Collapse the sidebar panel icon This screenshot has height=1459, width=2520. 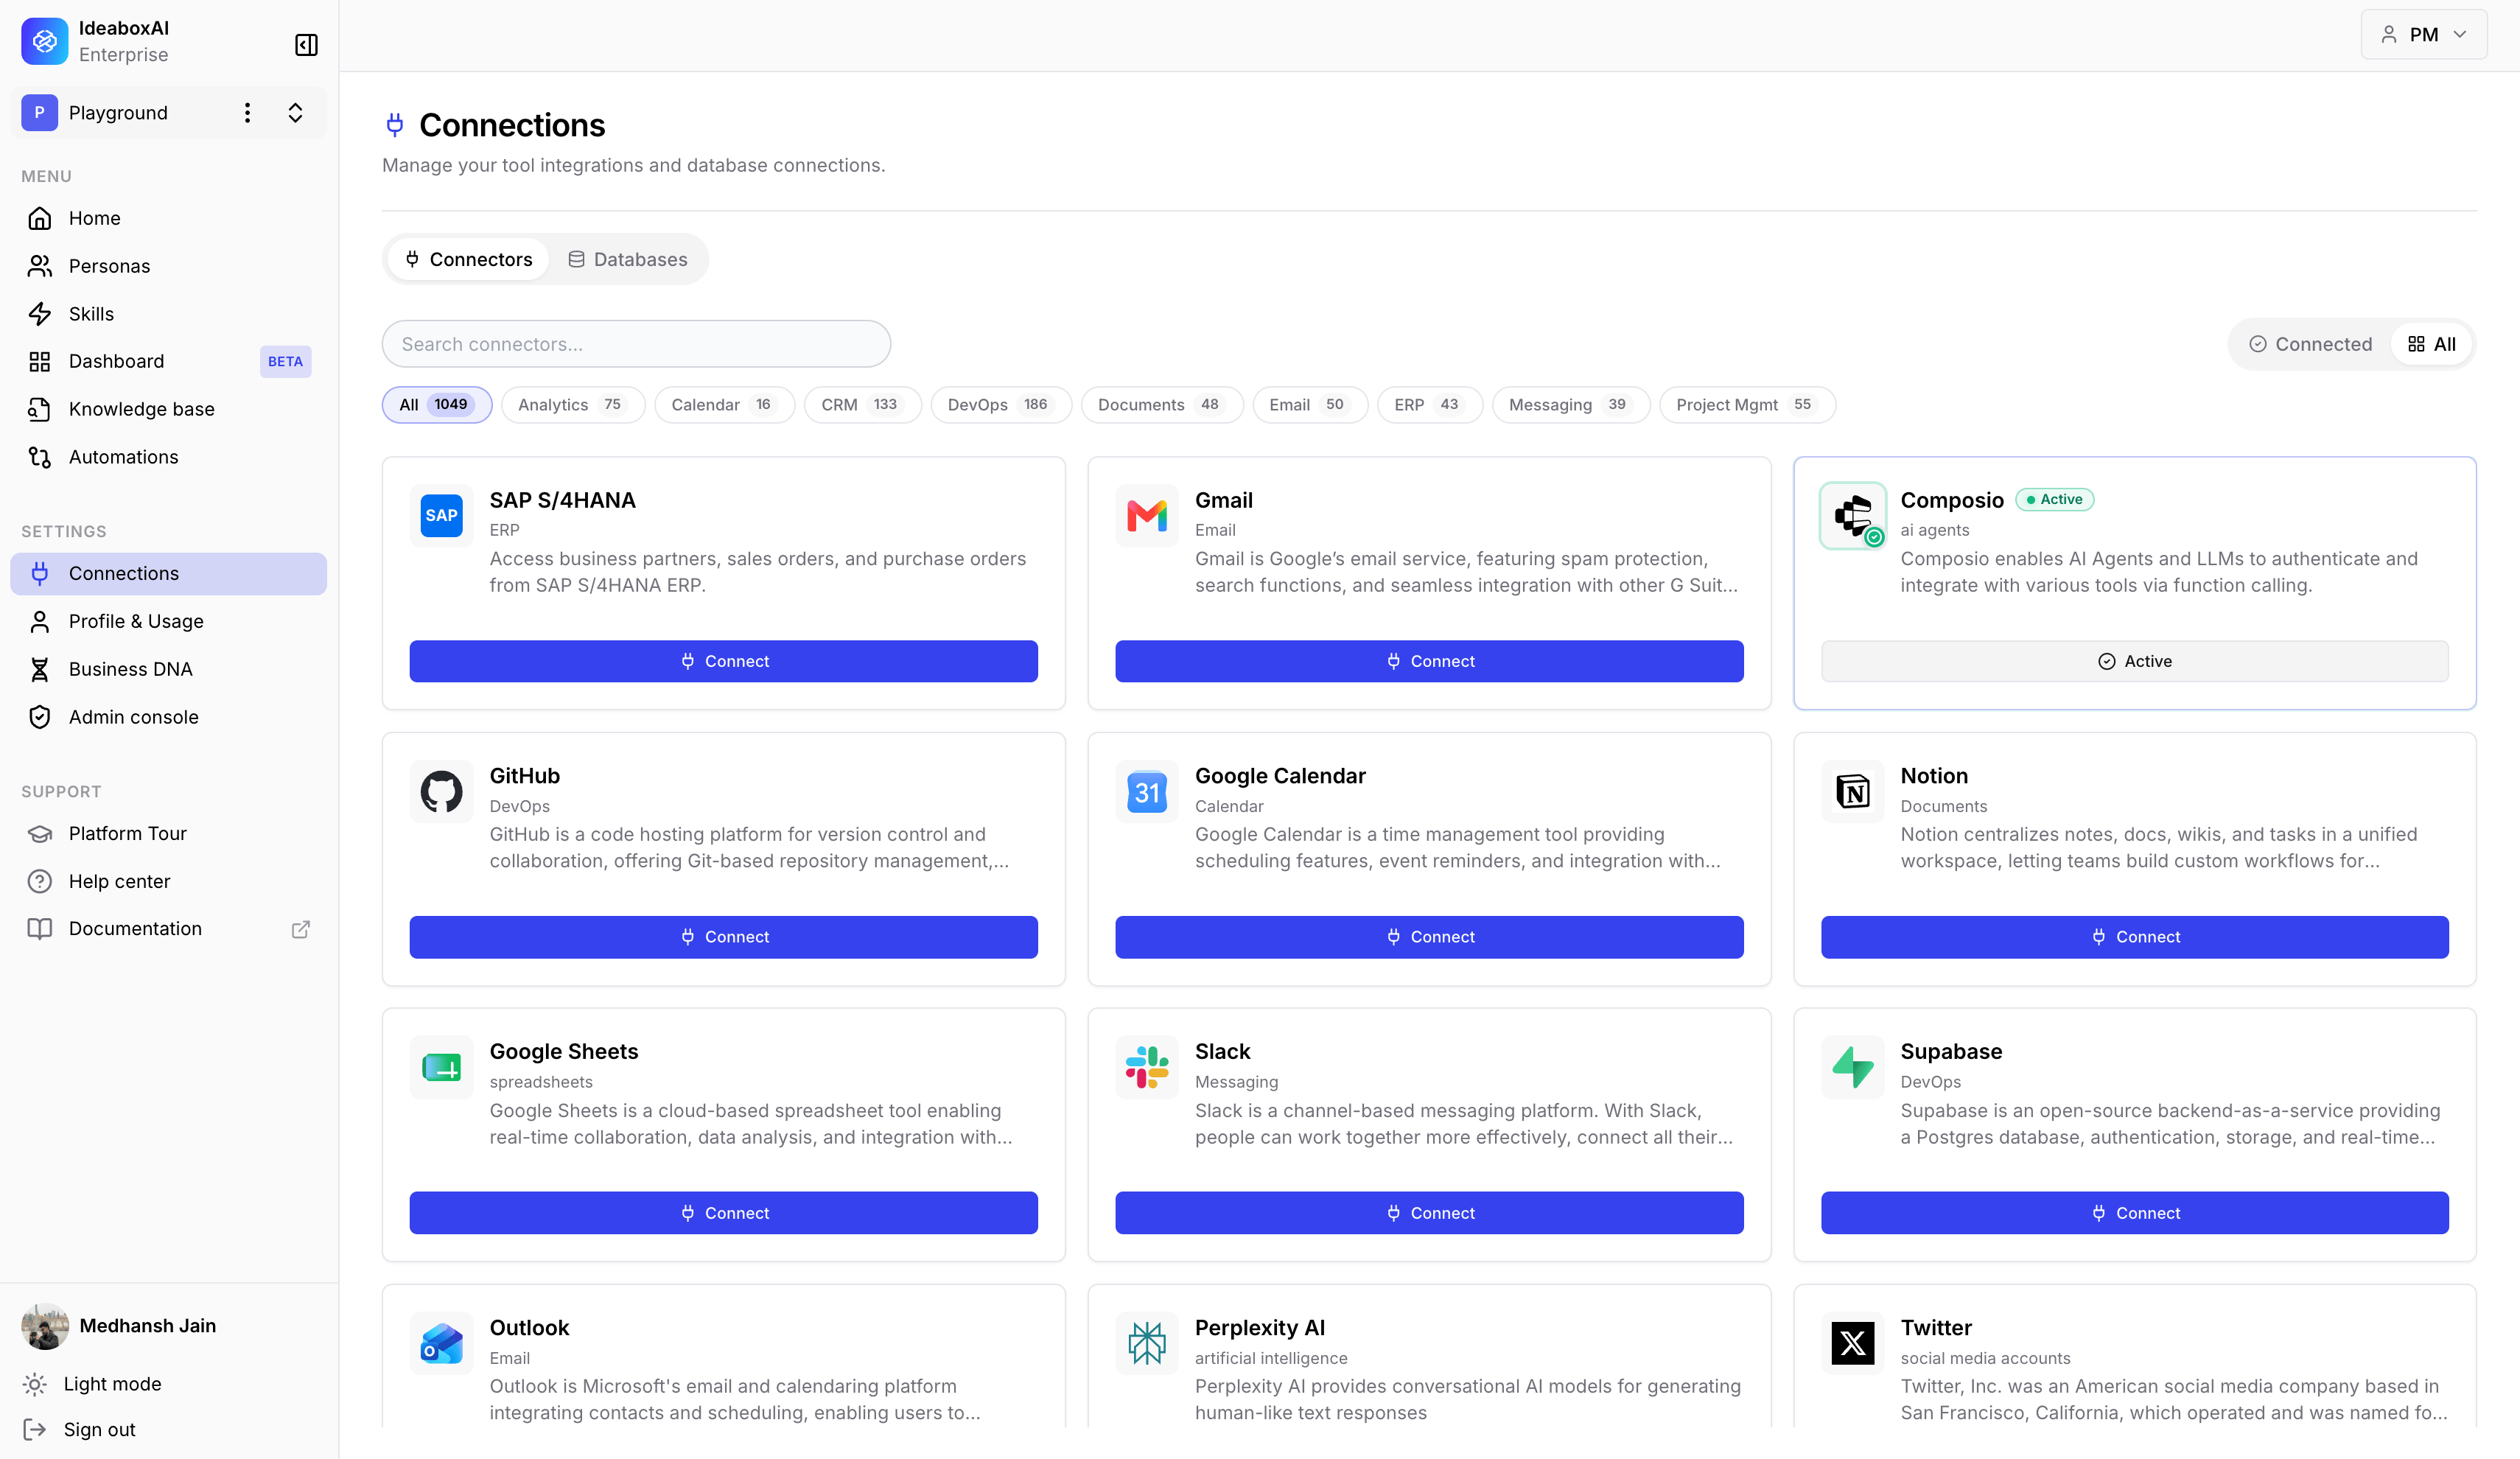(x=306, y=45)
